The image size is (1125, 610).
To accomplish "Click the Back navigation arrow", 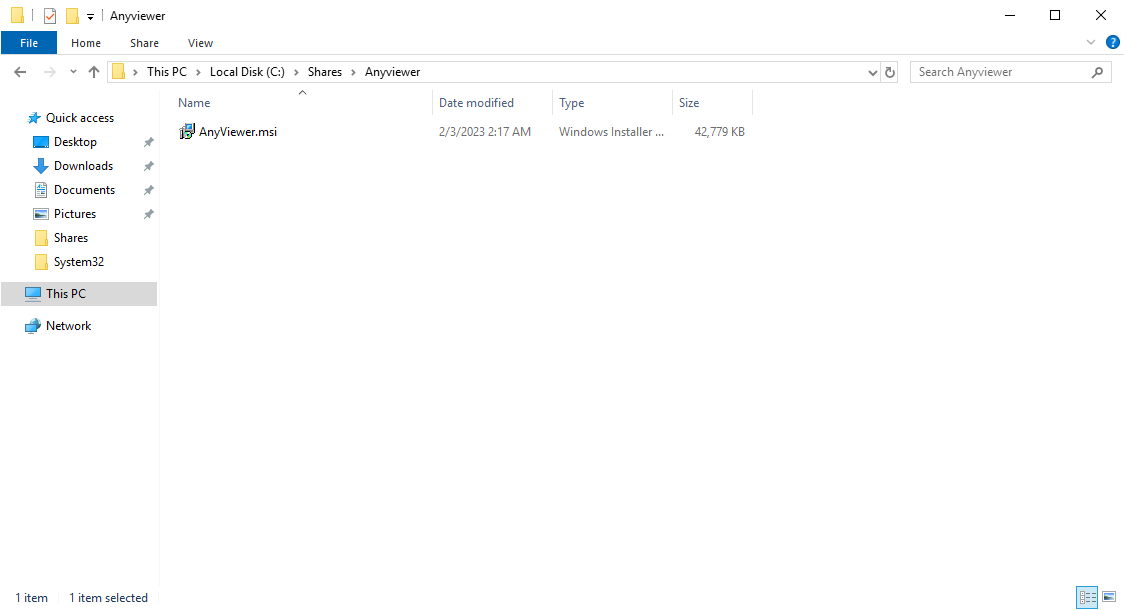I will click(x=20, y=72).
